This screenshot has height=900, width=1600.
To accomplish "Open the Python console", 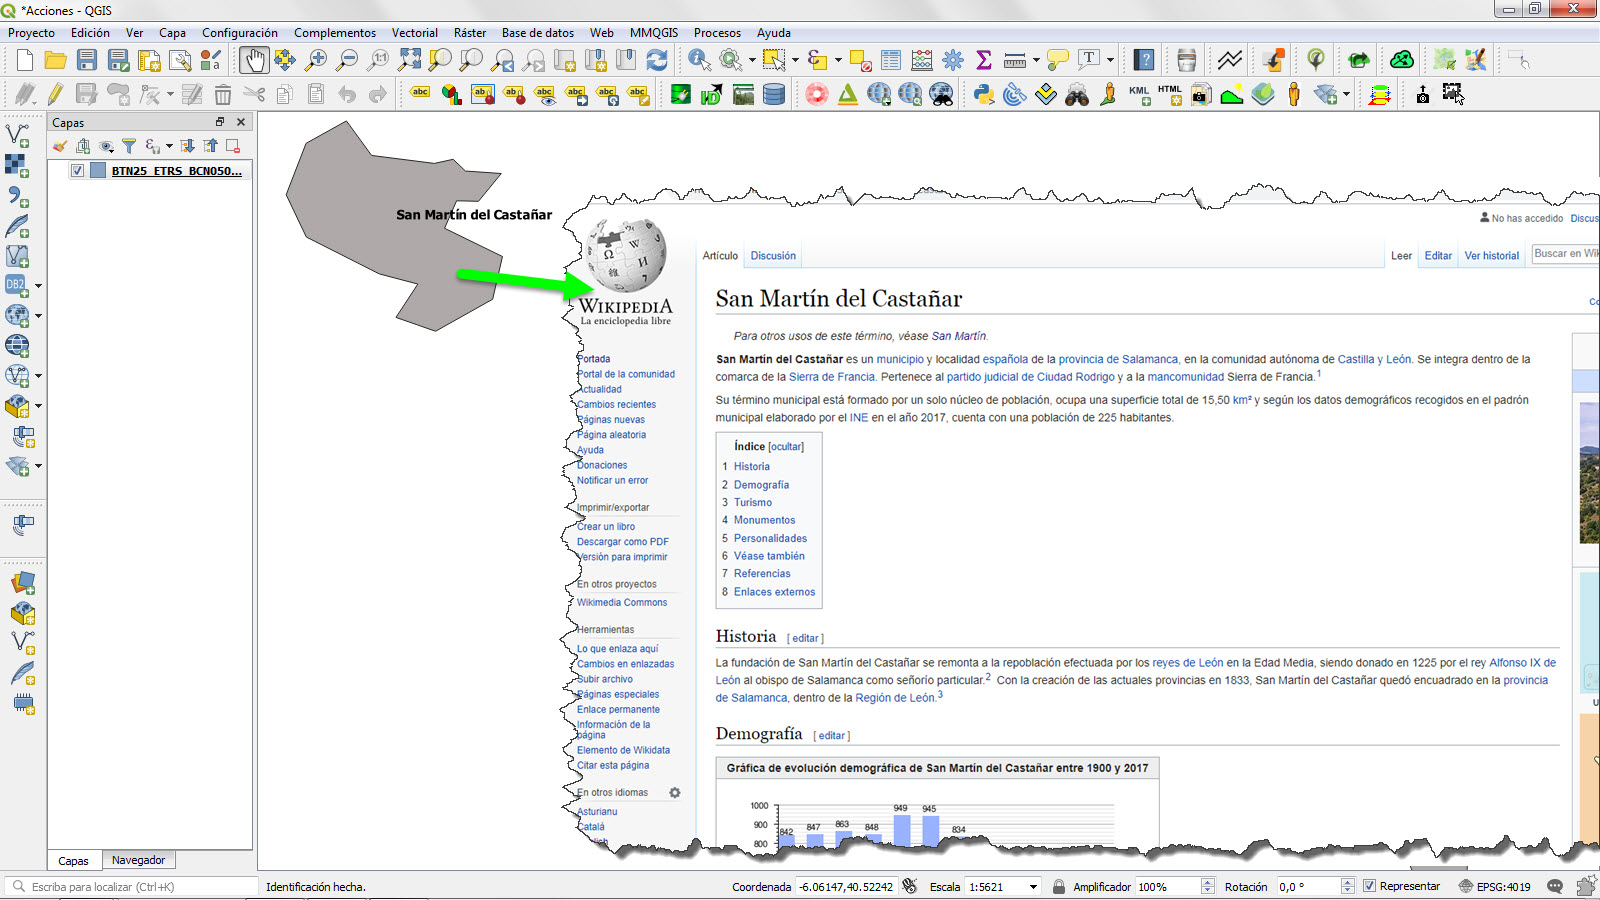I will [984, 95].
